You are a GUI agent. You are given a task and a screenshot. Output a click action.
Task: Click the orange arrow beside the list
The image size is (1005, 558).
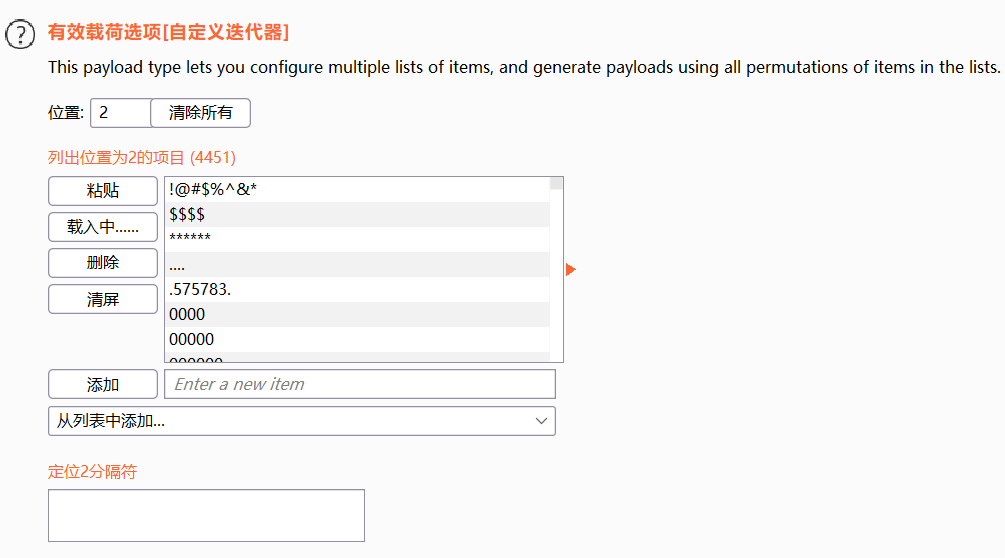pos(571,269)
